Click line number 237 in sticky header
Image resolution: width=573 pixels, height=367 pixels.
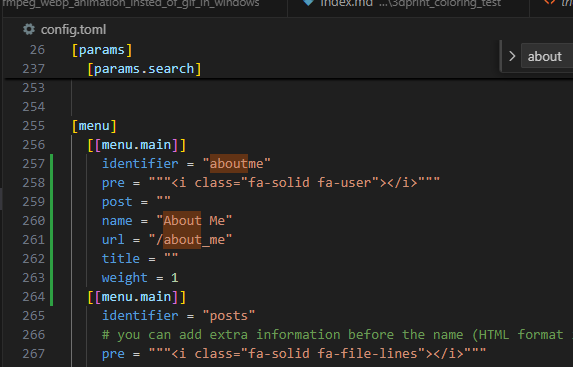34,69
